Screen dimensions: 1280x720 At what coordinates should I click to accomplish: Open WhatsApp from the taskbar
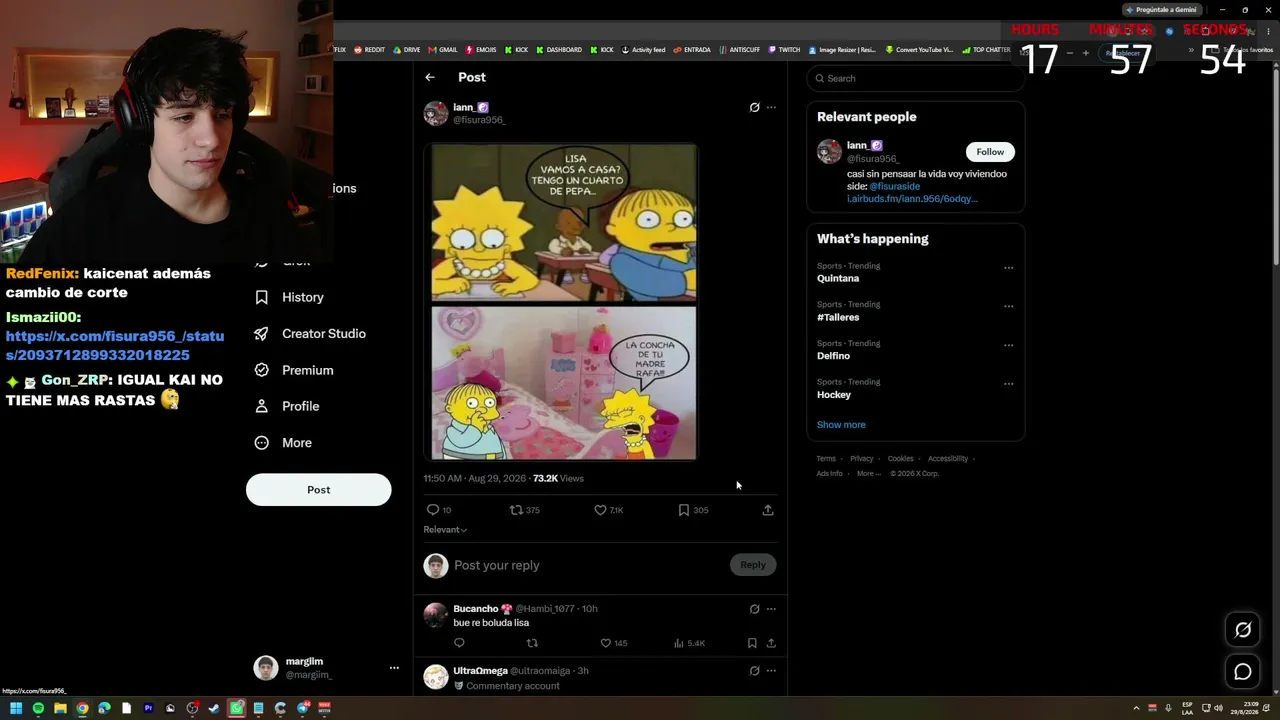coord(236,708)
